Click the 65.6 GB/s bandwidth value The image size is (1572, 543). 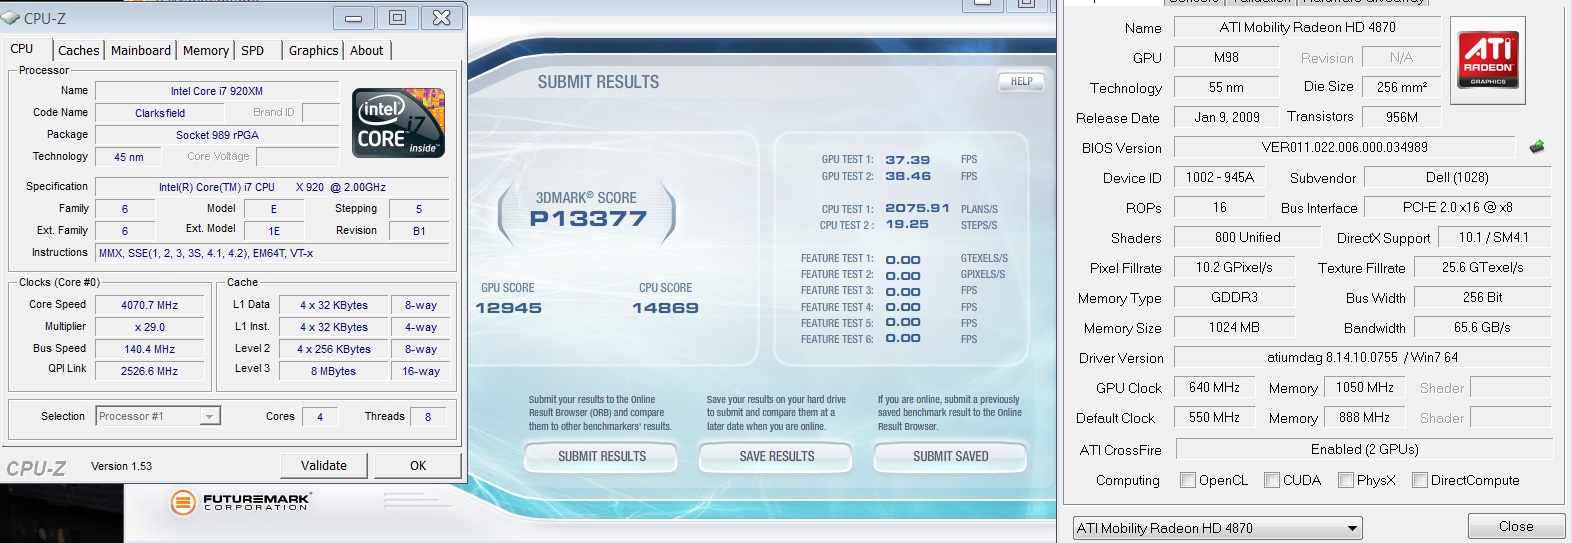tap(1482, 327)
